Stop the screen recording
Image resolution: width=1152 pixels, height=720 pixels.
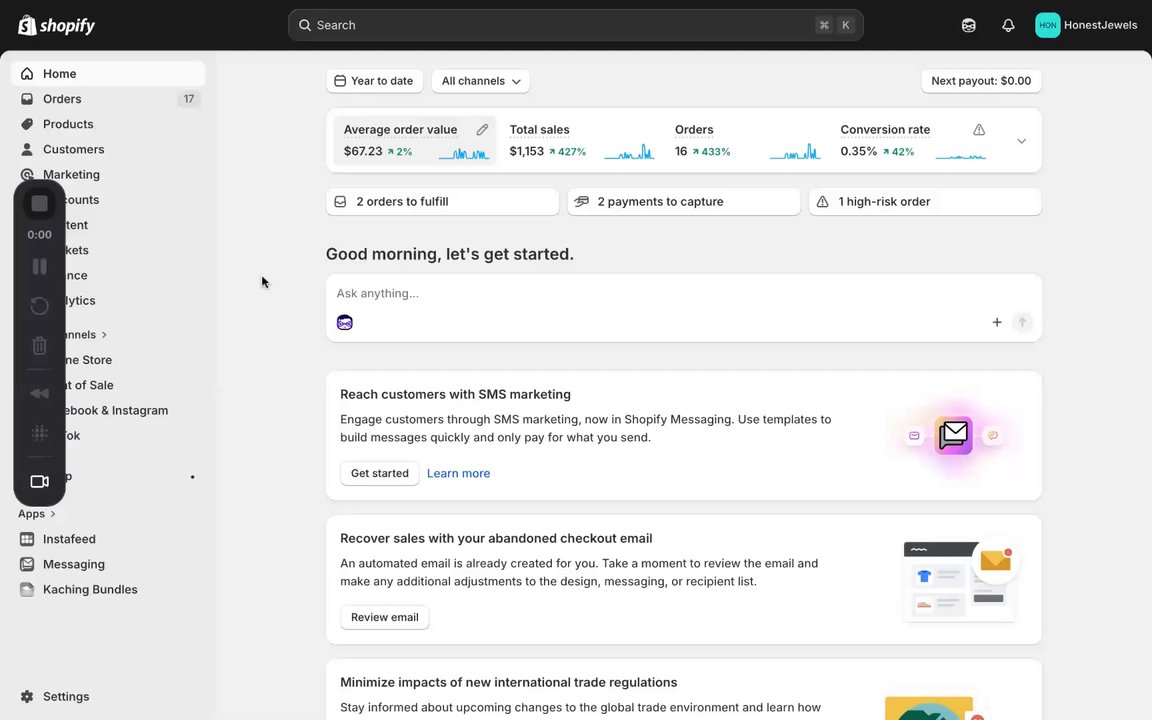[39, 204]
